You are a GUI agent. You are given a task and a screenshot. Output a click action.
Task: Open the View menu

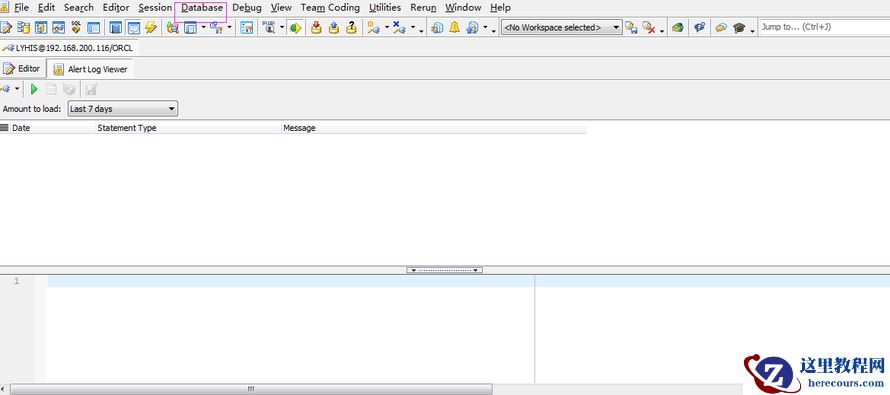[281, 7]
